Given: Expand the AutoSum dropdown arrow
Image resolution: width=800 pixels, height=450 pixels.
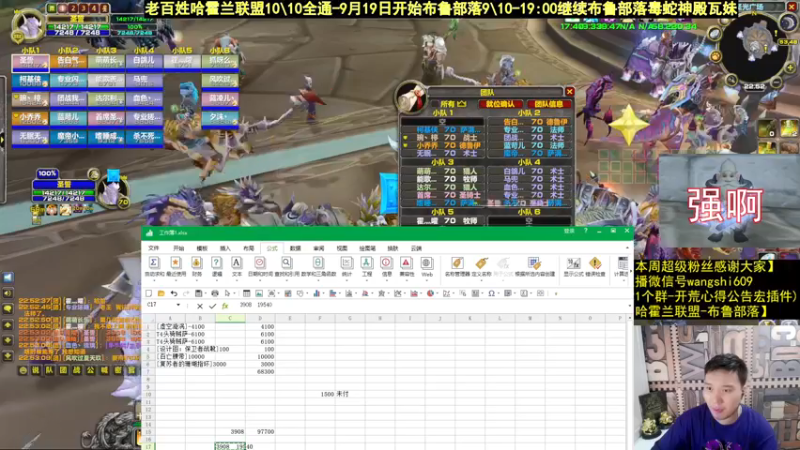Looking at the screenshot, I should [x=154, y=279].
